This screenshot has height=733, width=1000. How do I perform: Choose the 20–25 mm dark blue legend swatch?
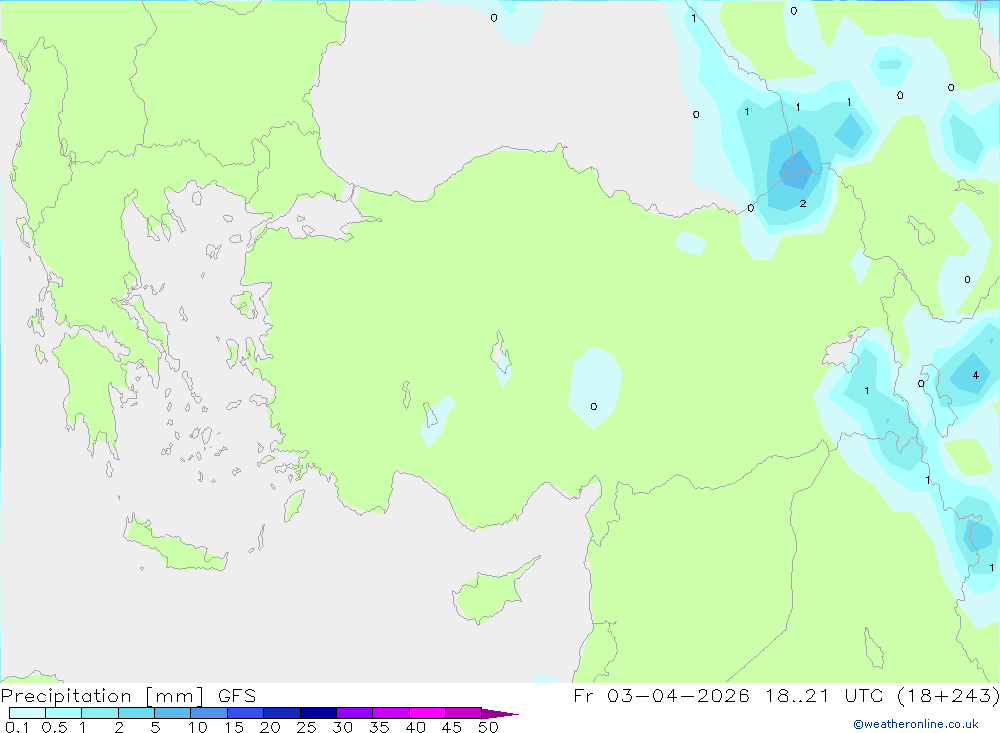coord(282,713)
